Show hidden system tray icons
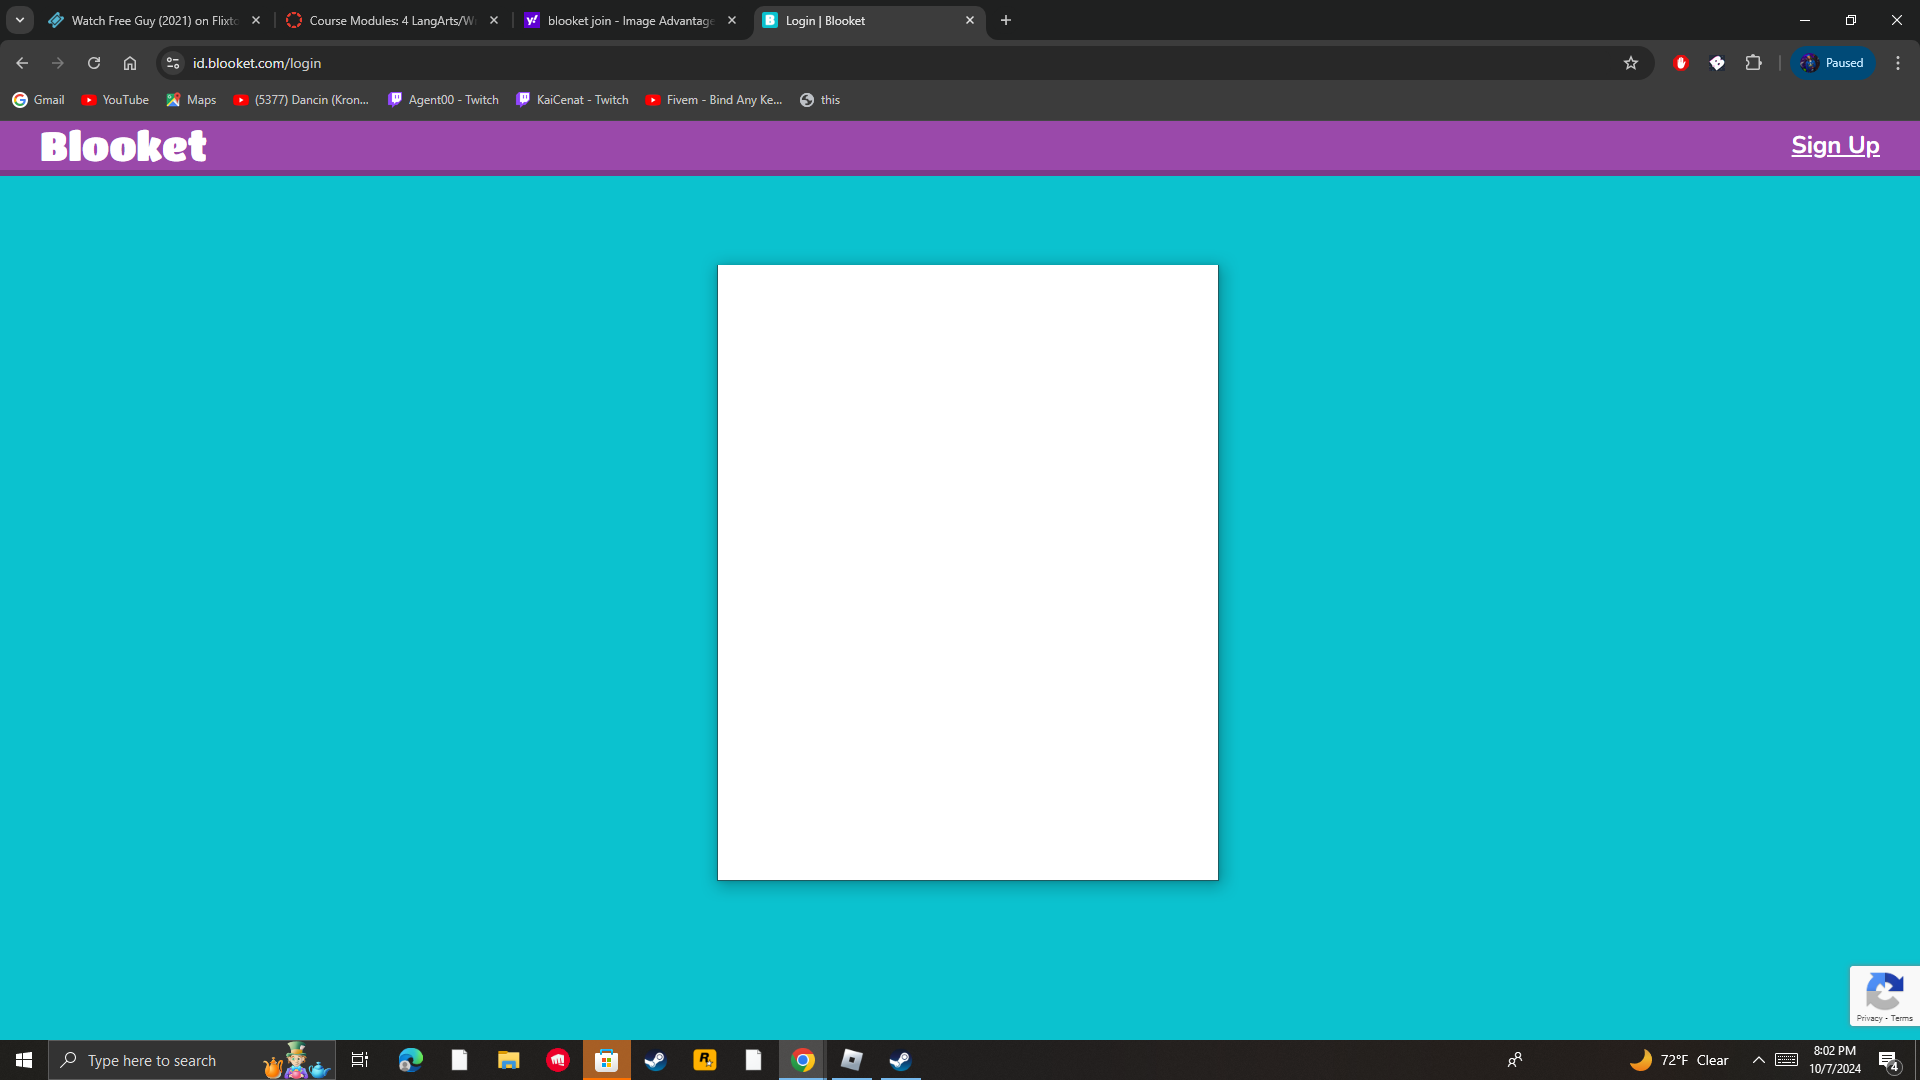Image resolution: width=1920 pixels, height=1080 pixels. click(1758, 1060)
